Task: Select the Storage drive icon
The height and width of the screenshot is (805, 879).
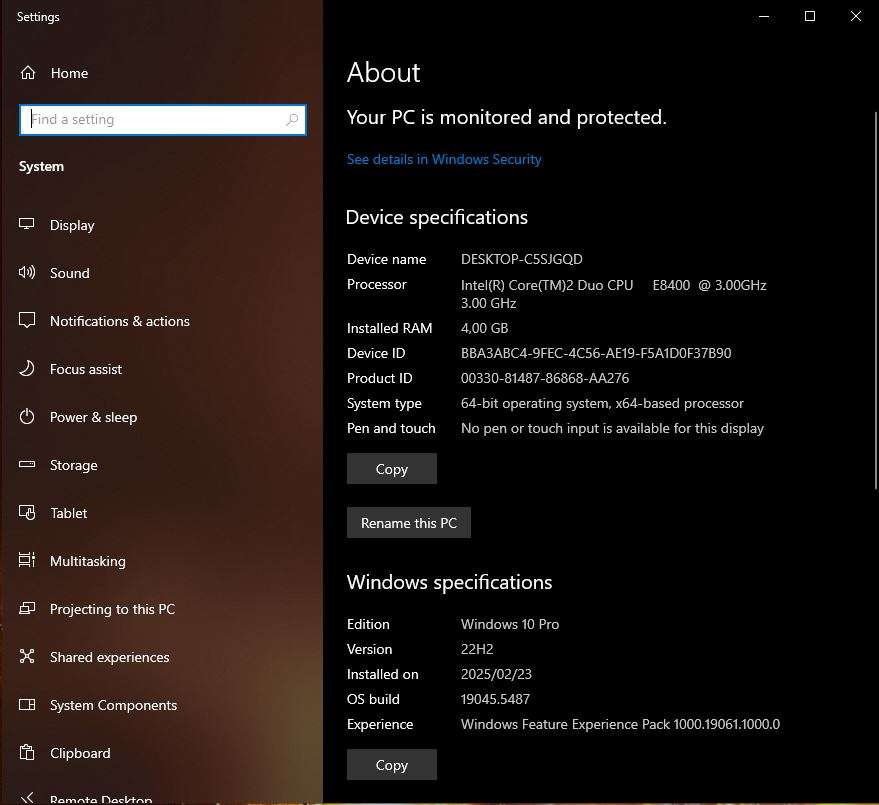Action: click(26, 464)
